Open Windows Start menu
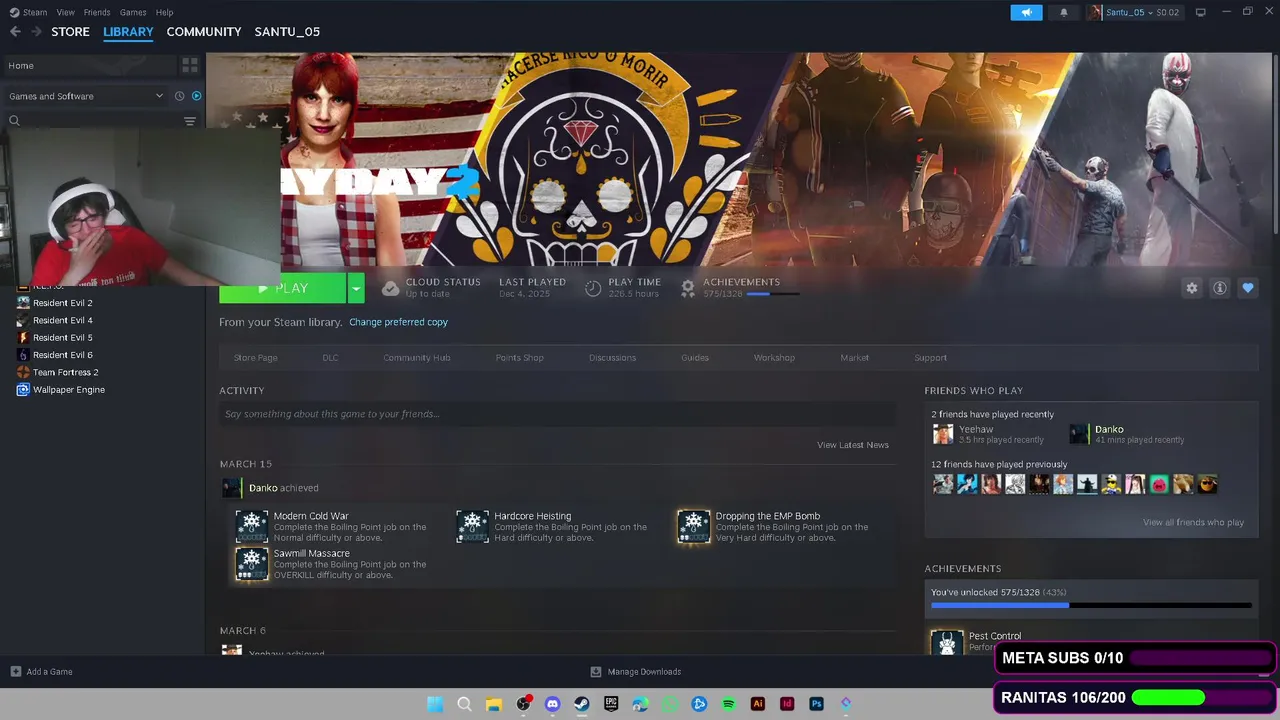This screenshot has height=720, width=1280. pyautogui.click(x=435, y=704)
